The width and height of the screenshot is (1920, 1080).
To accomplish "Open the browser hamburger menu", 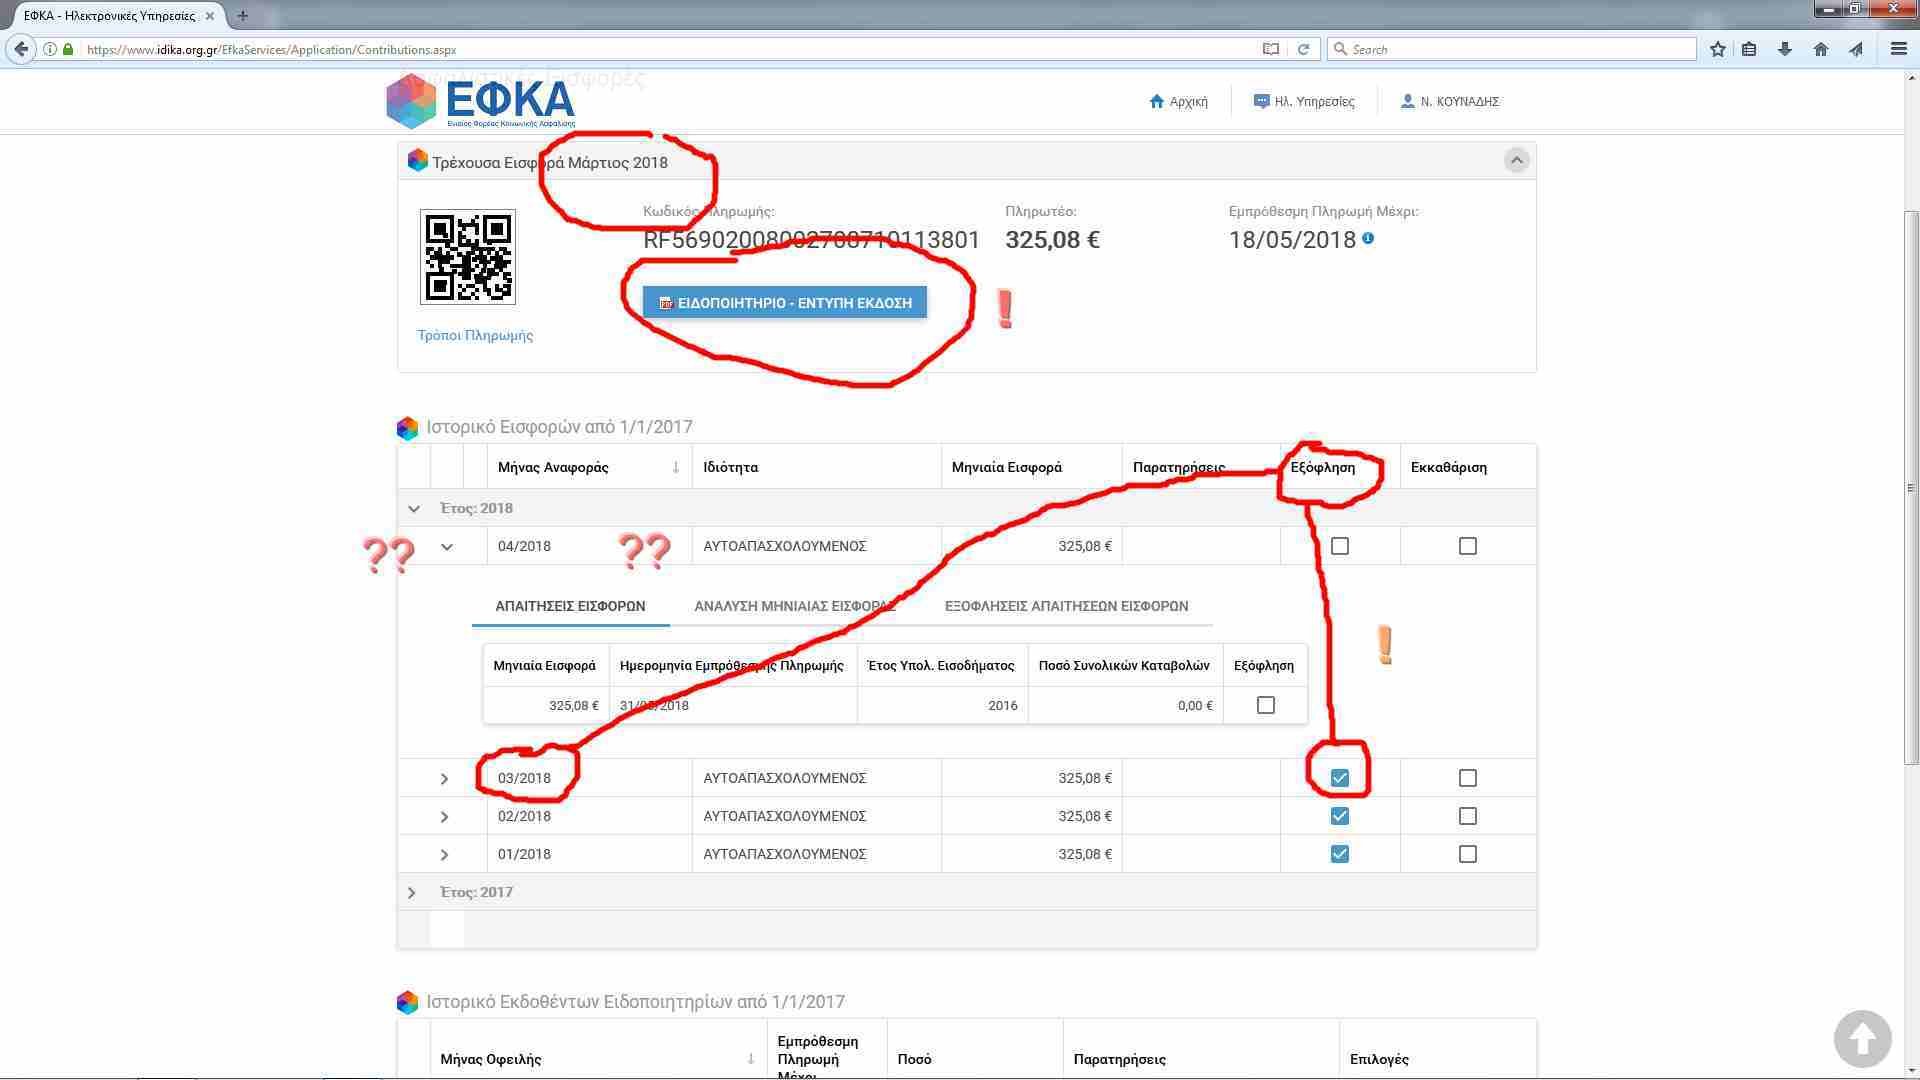I will [1898, 49].
